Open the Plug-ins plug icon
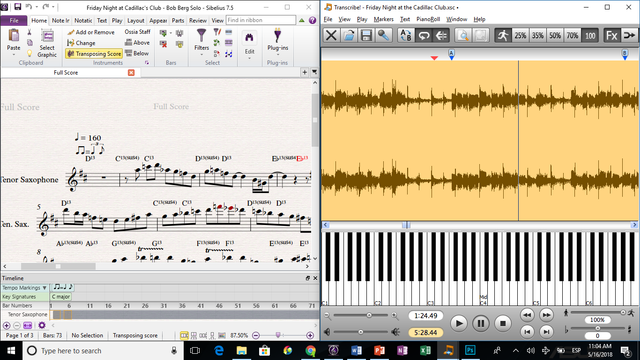Image resolution: width=640 pixels, height=360 pixels. pyautogui.click(x=278, y=35)
